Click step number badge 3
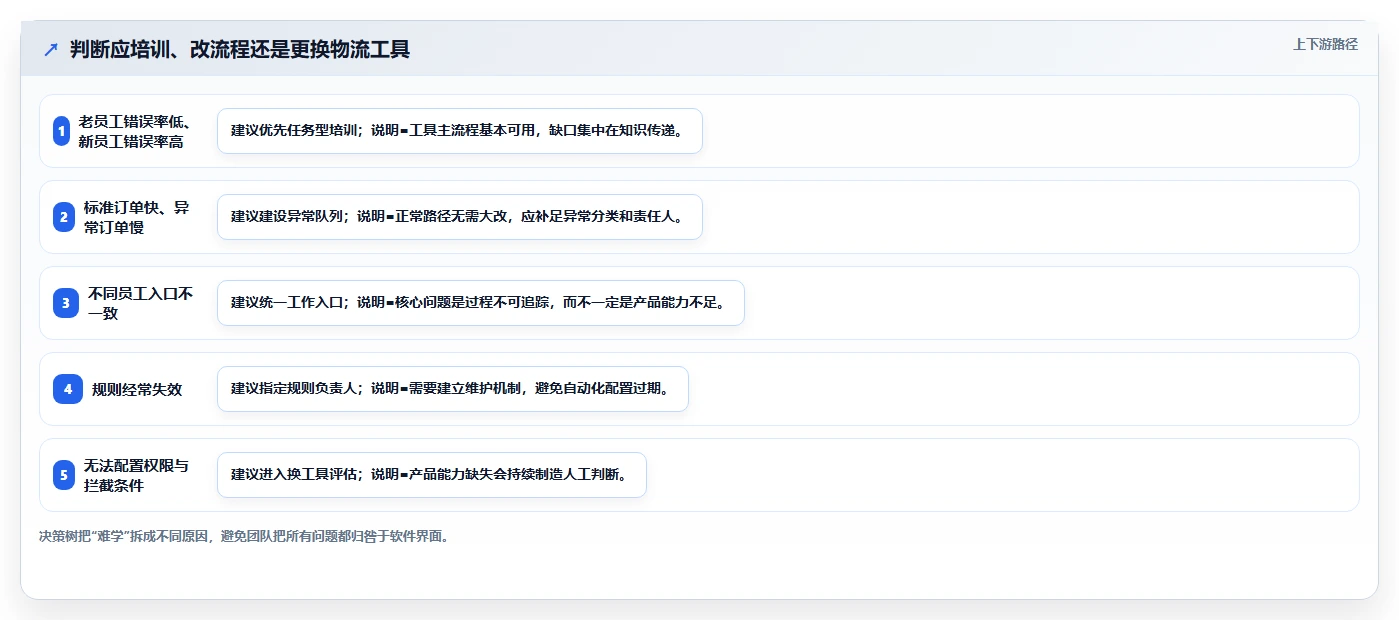 (66, 303)
